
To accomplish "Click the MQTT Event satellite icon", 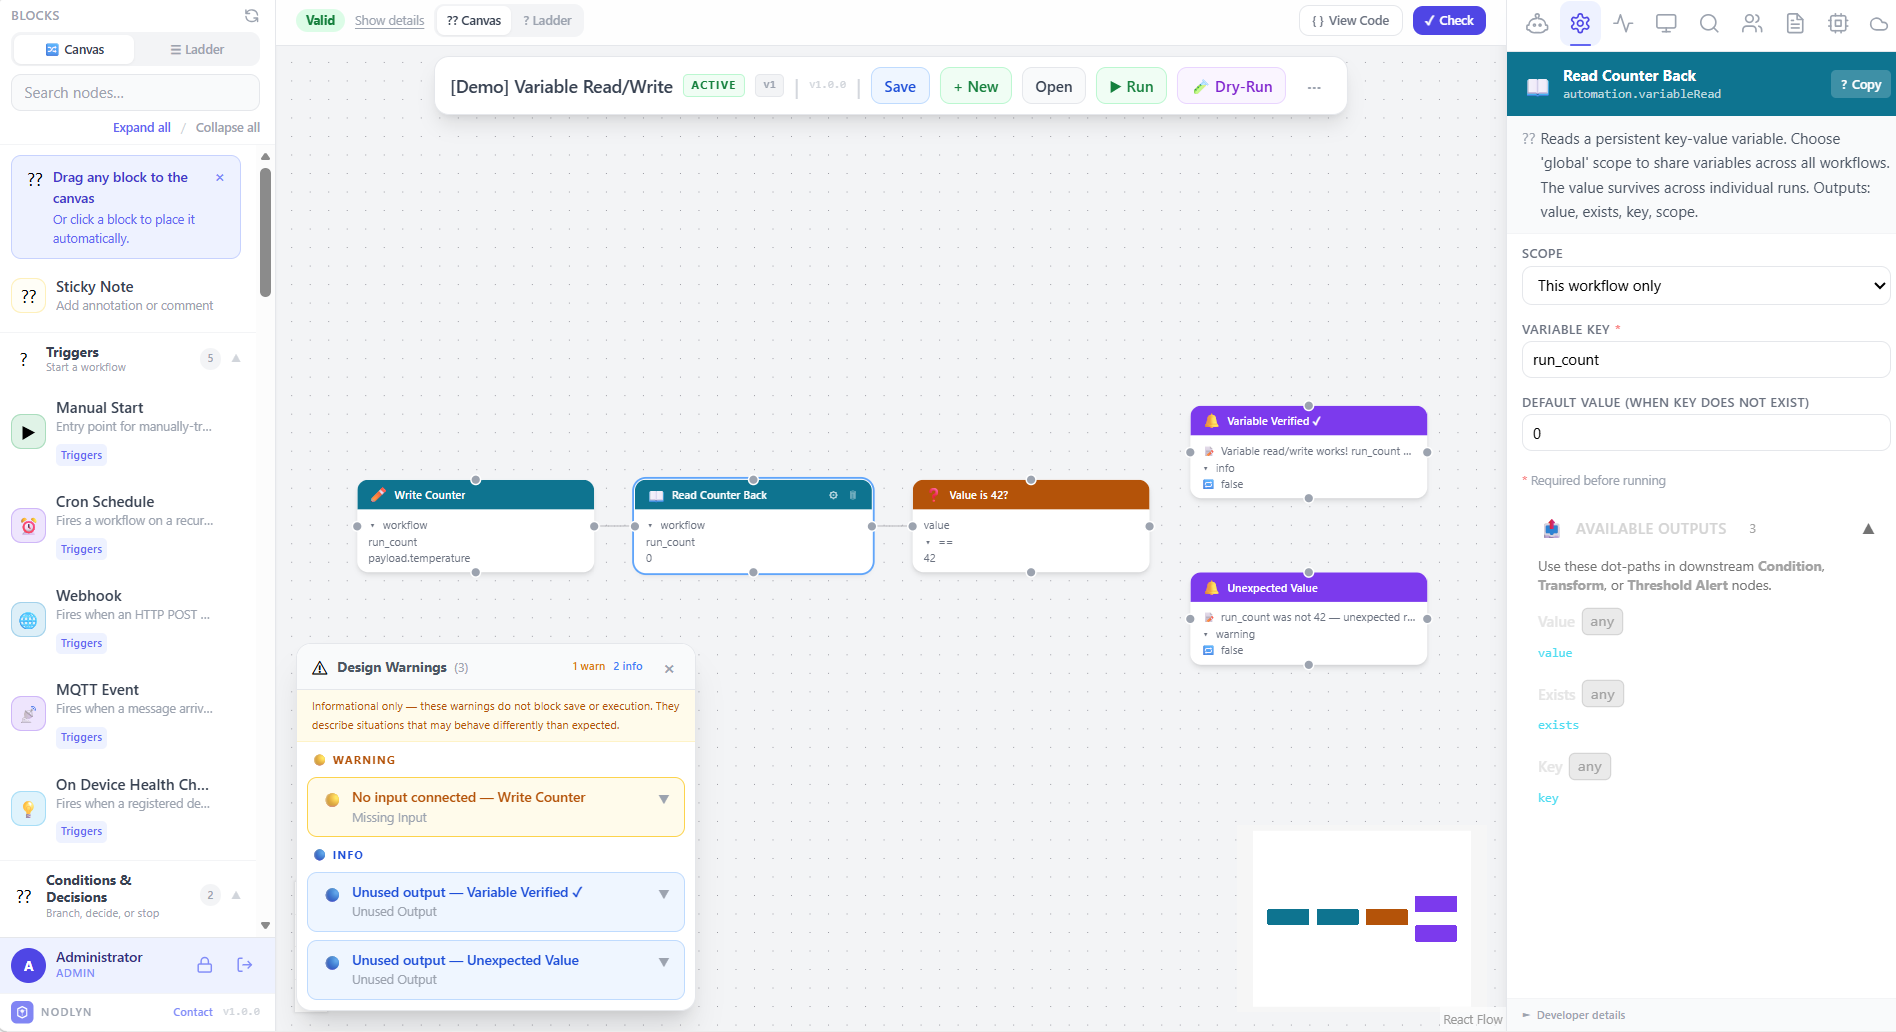I will pyautogui.click(x=28, y=714).
